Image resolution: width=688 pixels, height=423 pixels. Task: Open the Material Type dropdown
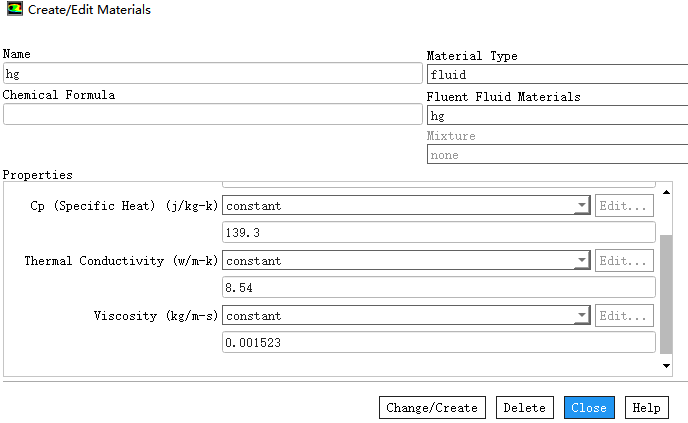click(x=556, y=74)
